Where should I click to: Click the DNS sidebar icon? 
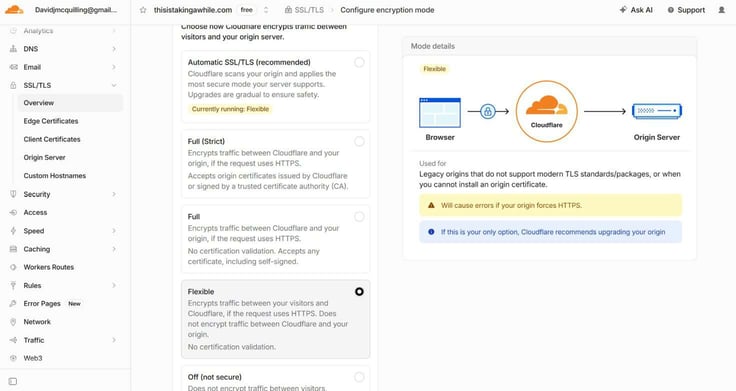tap(13, 49)
